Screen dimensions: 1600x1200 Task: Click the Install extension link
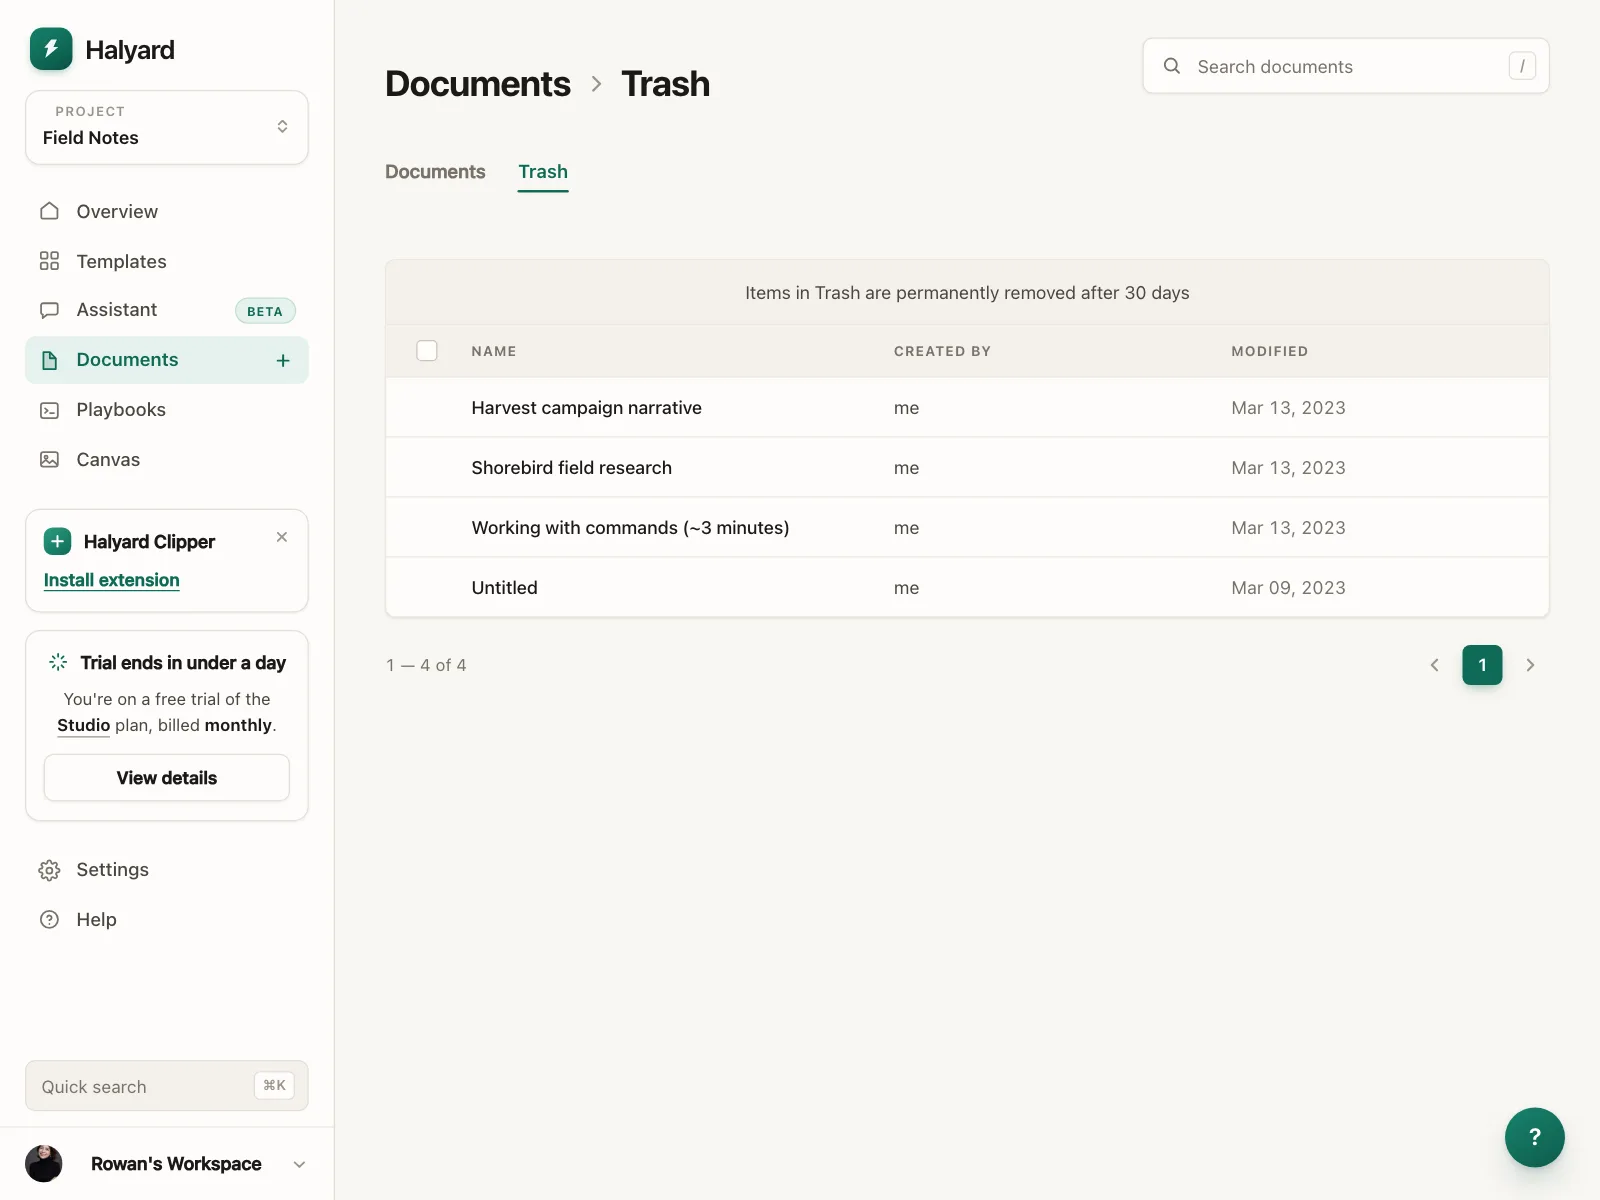click(112, 580)
